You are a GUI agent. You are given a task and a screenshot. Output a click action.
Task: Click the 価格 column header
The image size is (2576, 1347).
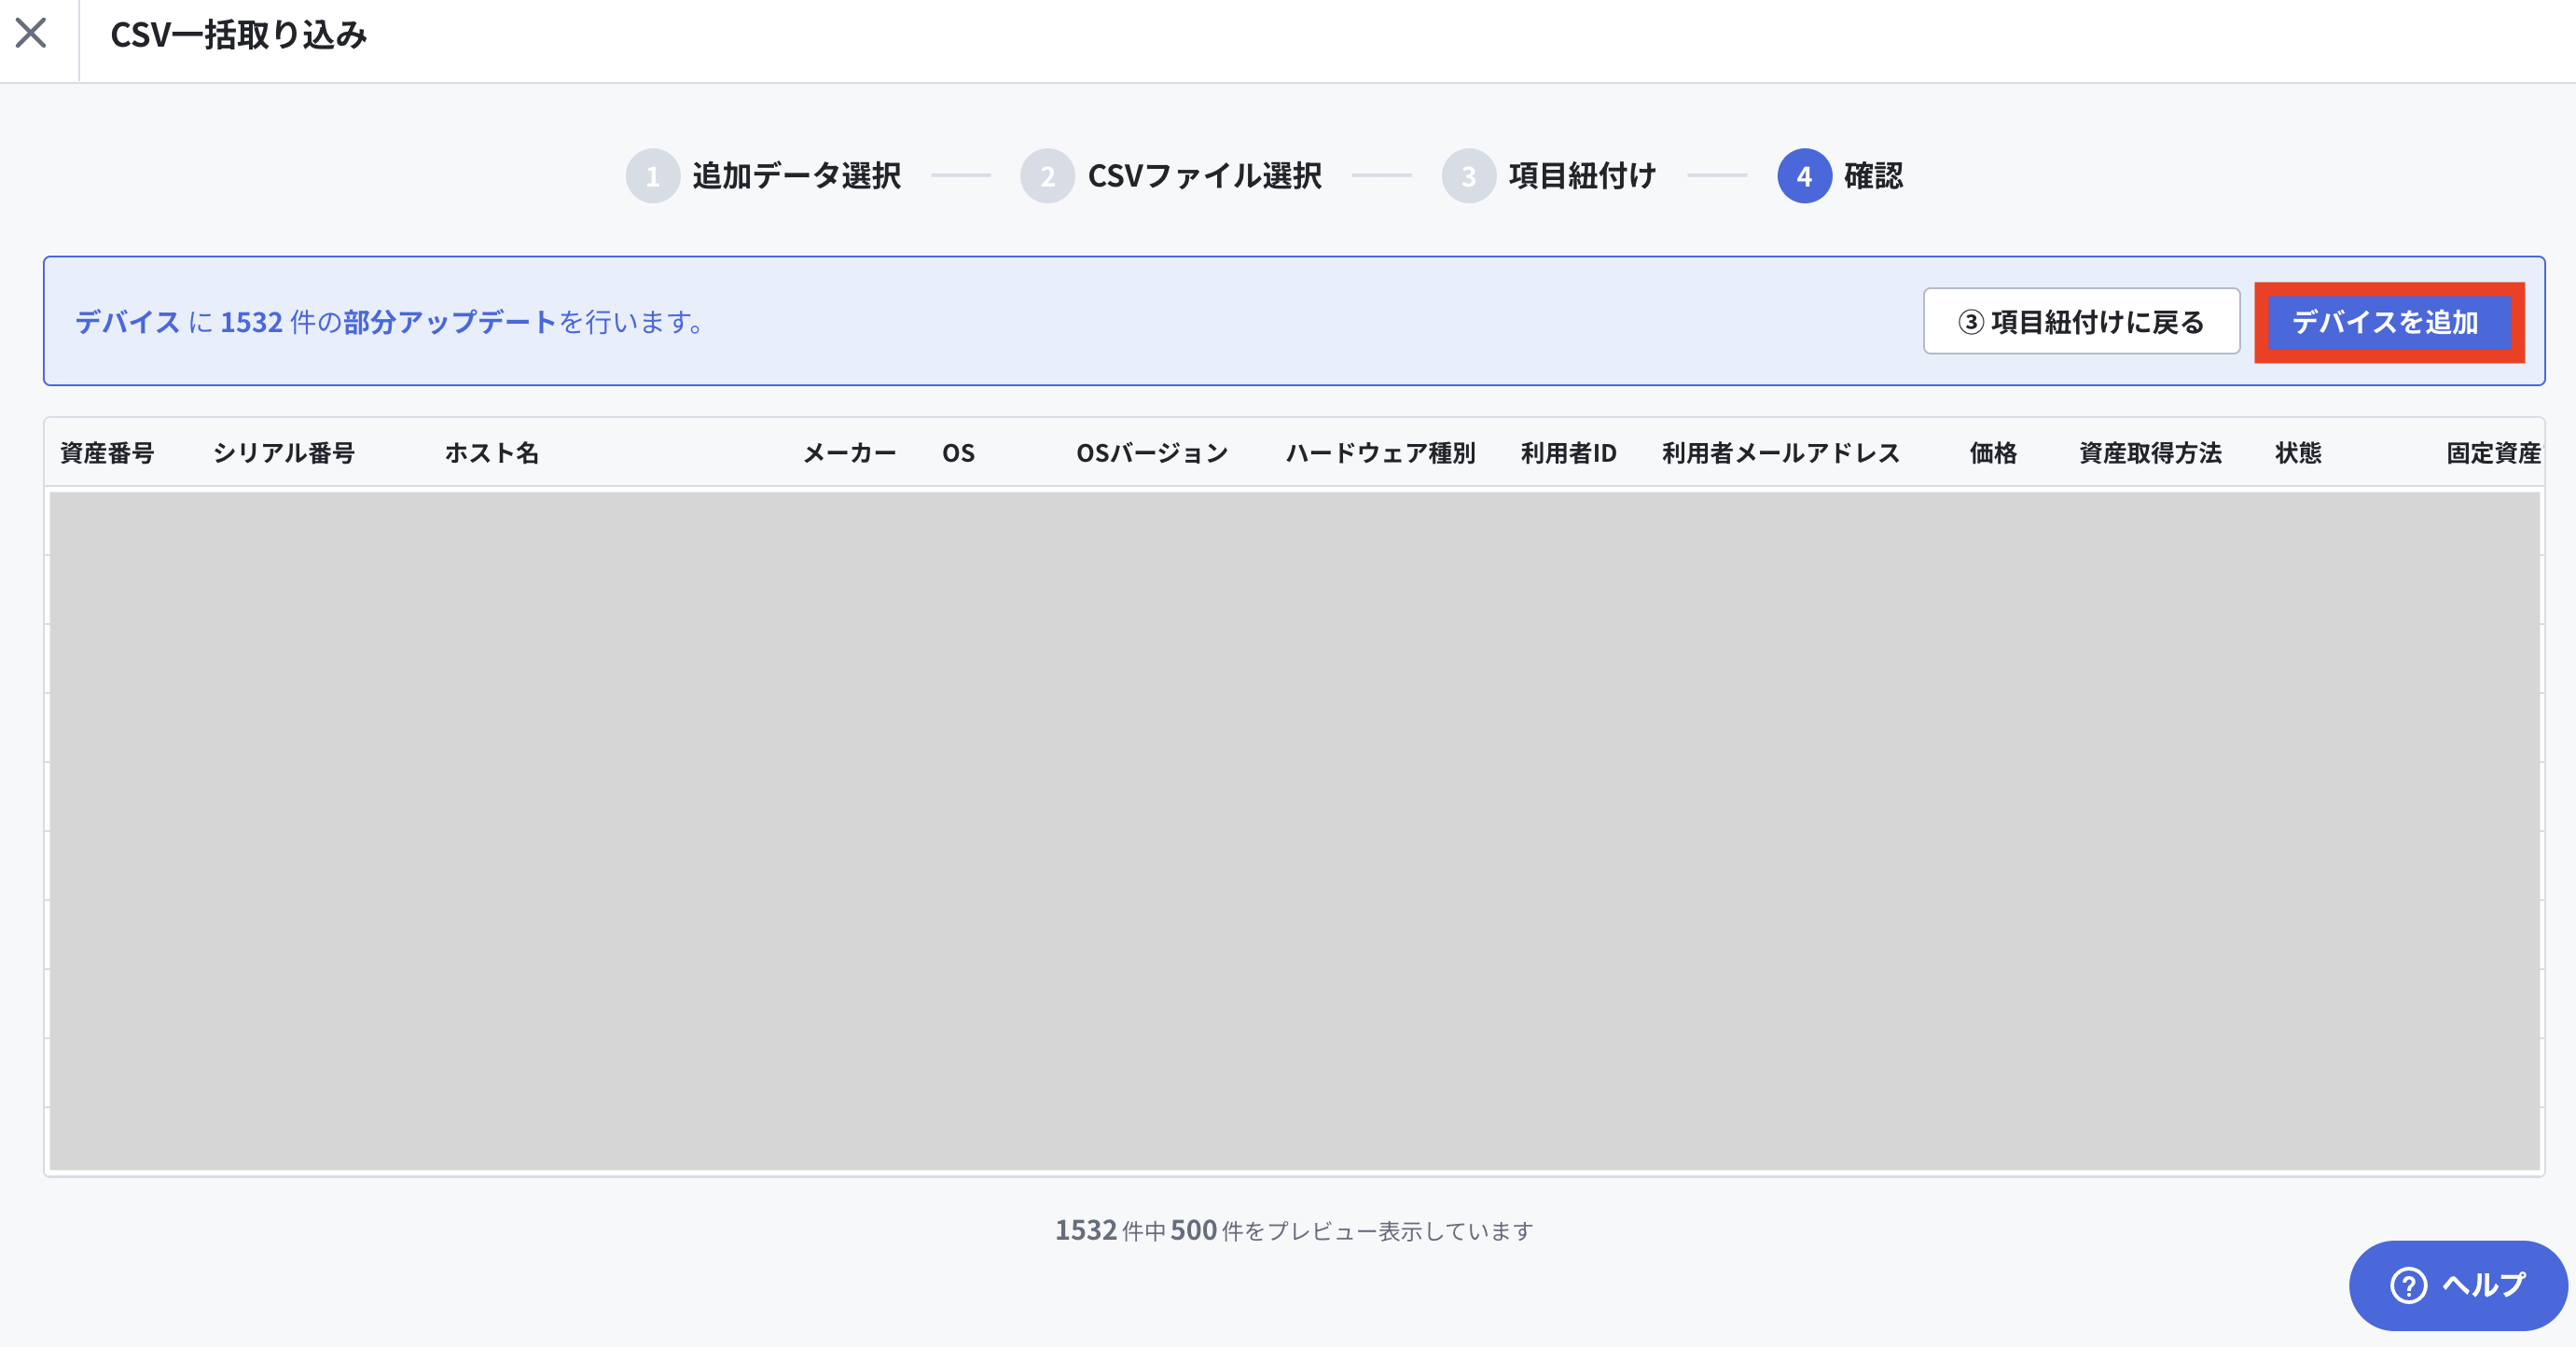pos(1993,453)
